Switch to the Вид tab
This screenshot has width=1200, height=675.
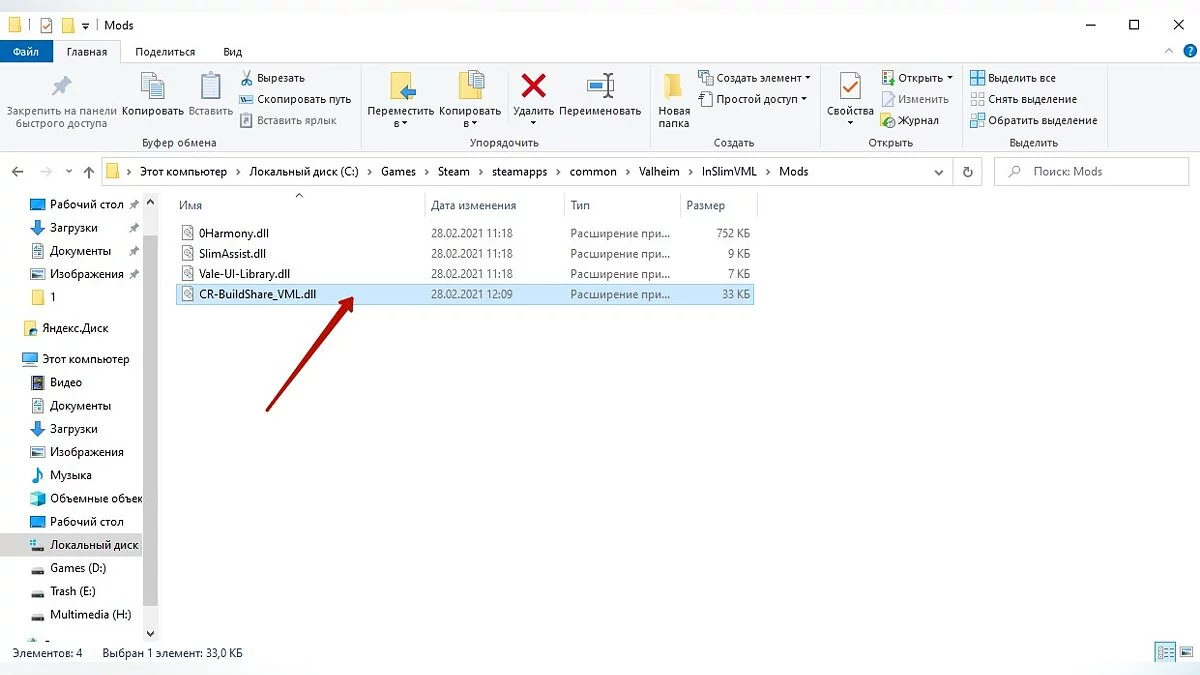[x=232, y=52]
